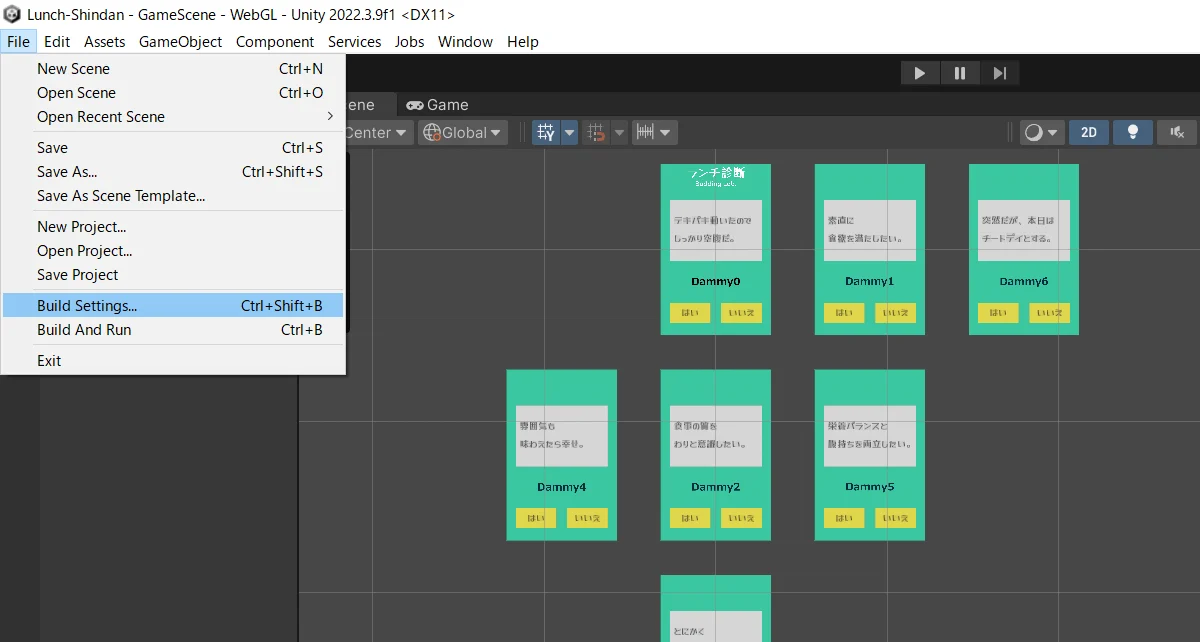Toggle the scene grid visibility icon

[546, 133]
